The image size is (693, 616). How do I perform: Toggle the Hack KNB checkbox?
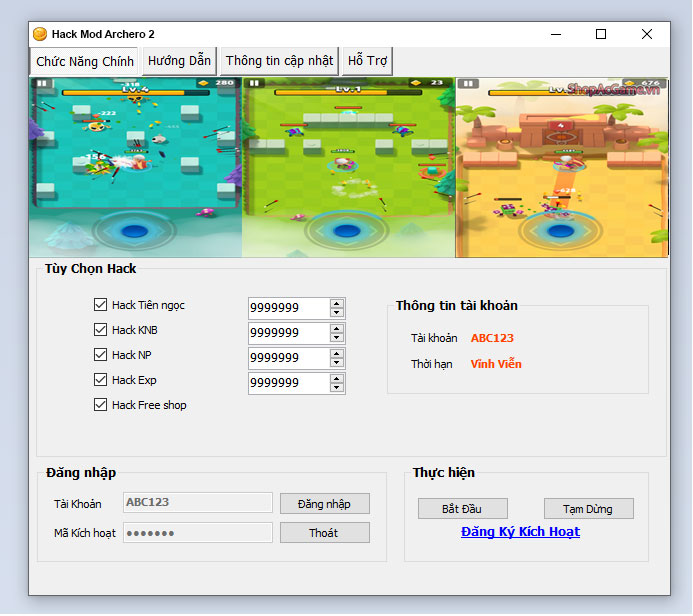click(x=100, y=330)
